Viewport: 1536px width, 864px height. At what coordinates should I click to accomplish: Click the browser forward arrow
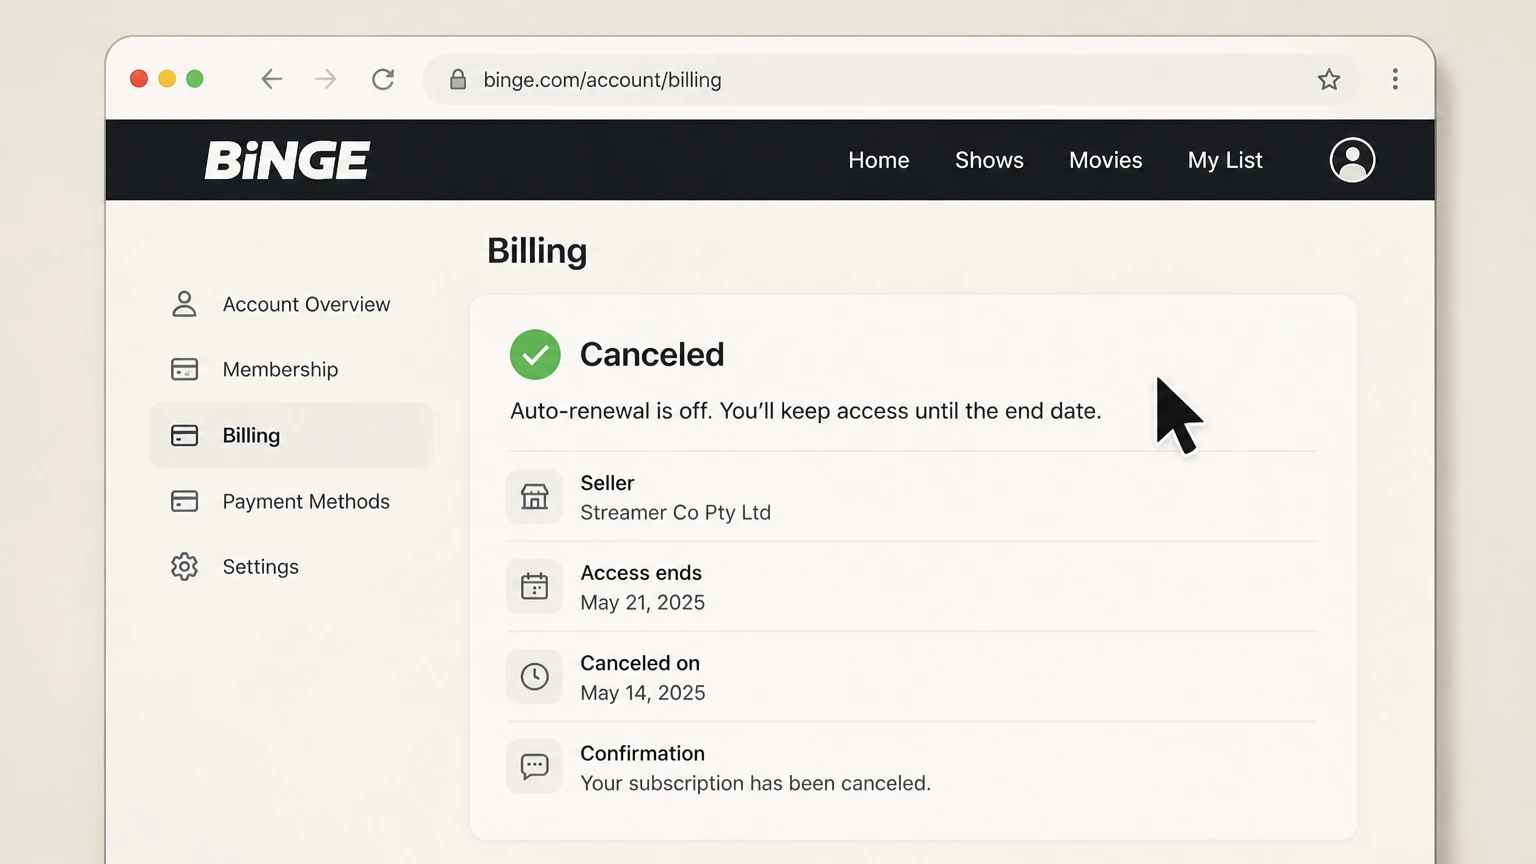325,79
